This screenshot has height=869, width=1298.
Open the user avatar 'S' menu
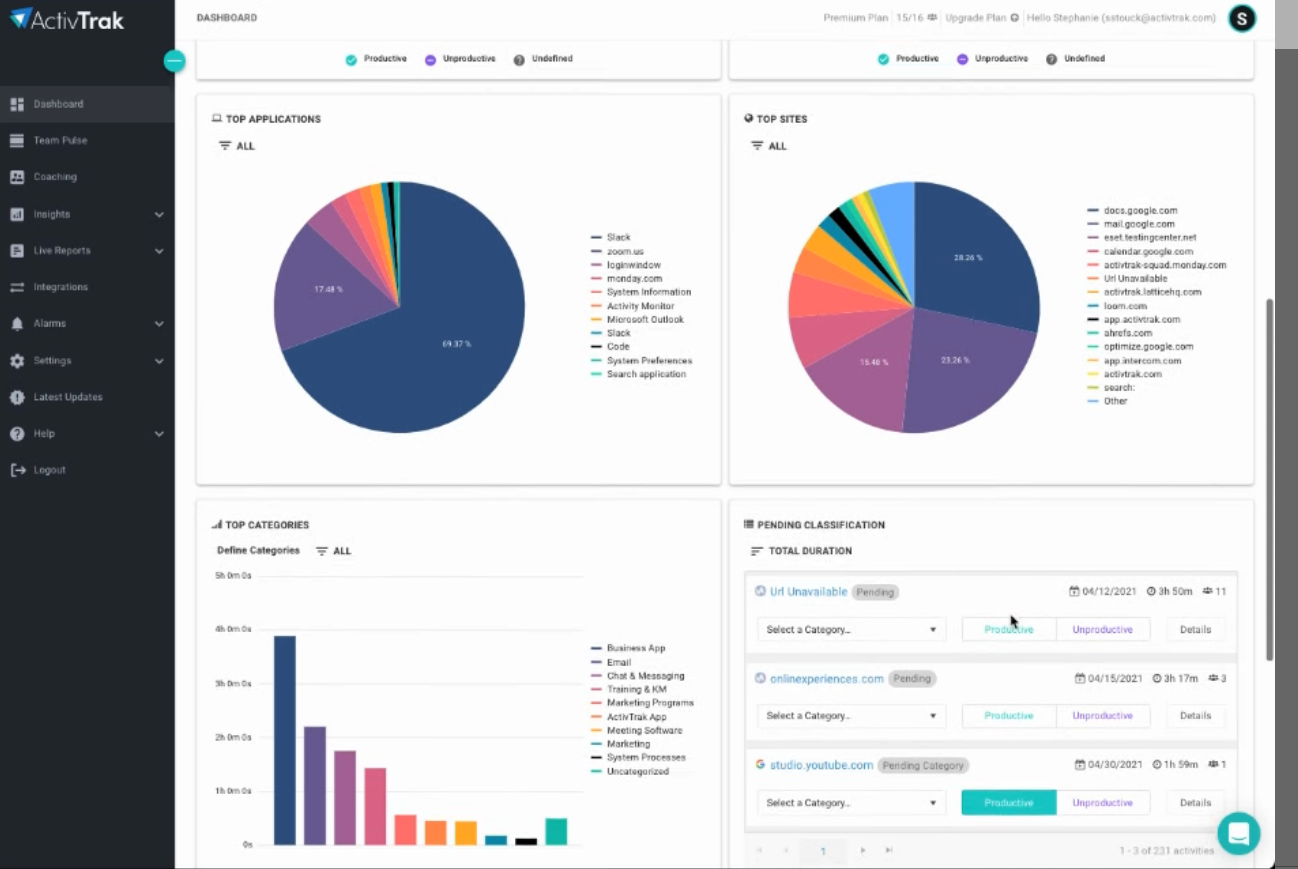coord(1241,18)
